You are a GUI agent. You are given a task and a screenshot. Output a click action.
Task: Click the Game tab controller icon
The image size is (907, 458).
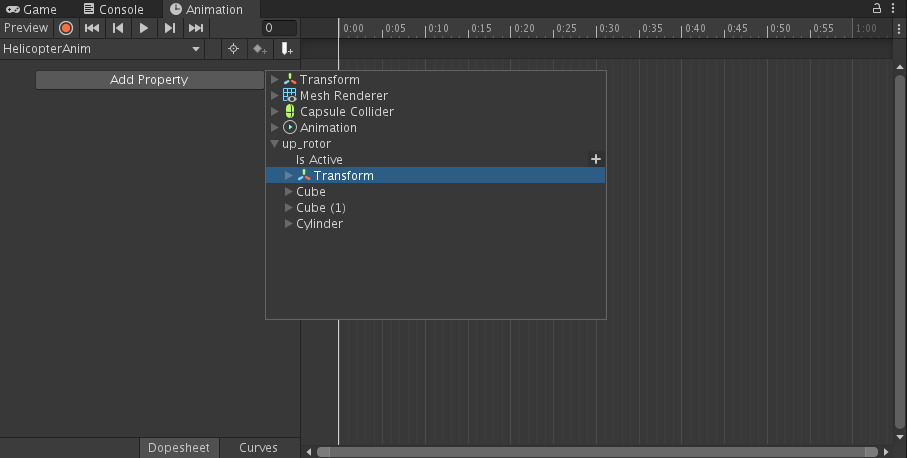click(x=13, y=9)
